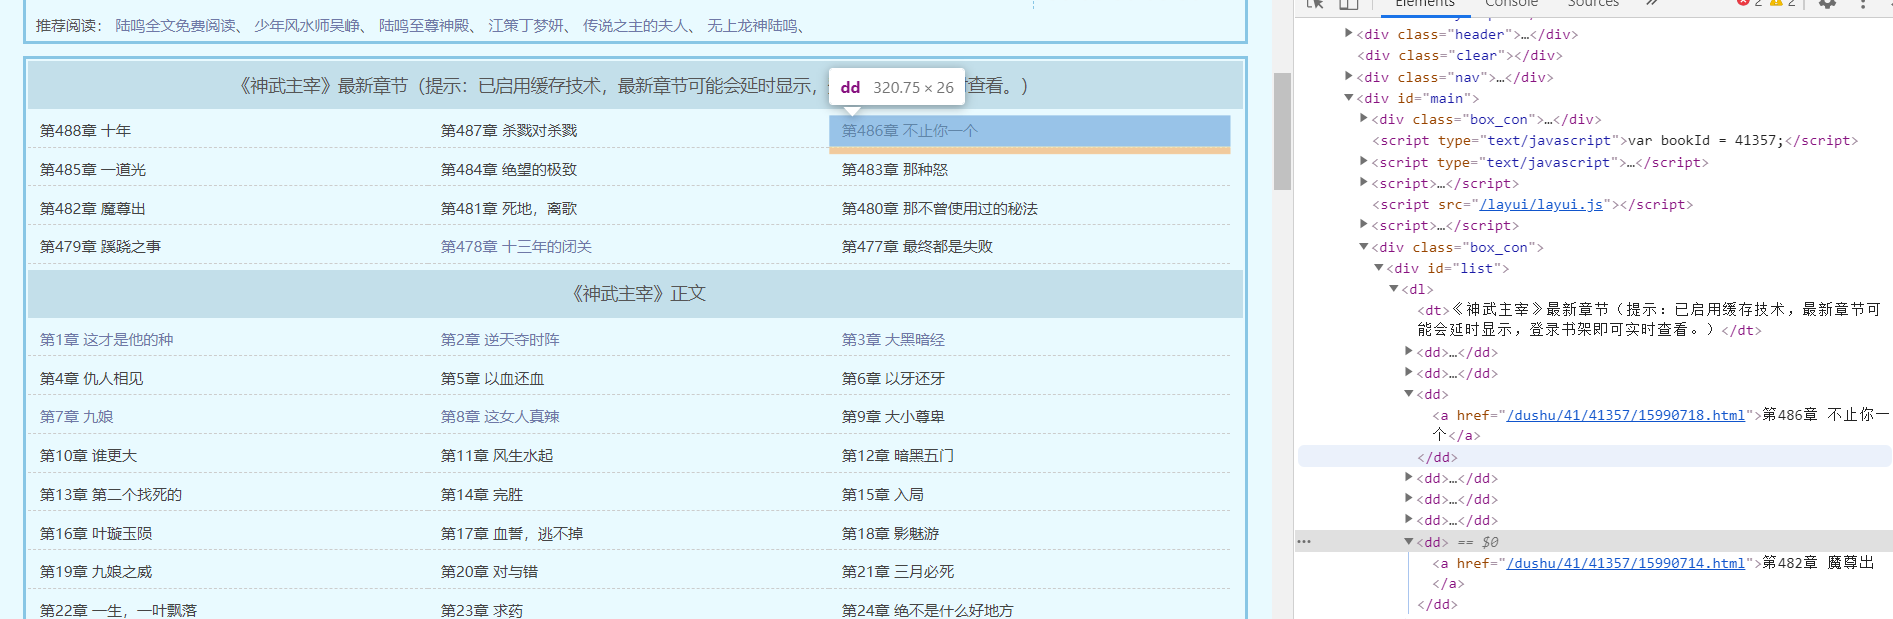This screenshot has height=619, width=1893.
Task: Open chapter 第484章 绝望的极致
Action: click(x=509, y=170)
